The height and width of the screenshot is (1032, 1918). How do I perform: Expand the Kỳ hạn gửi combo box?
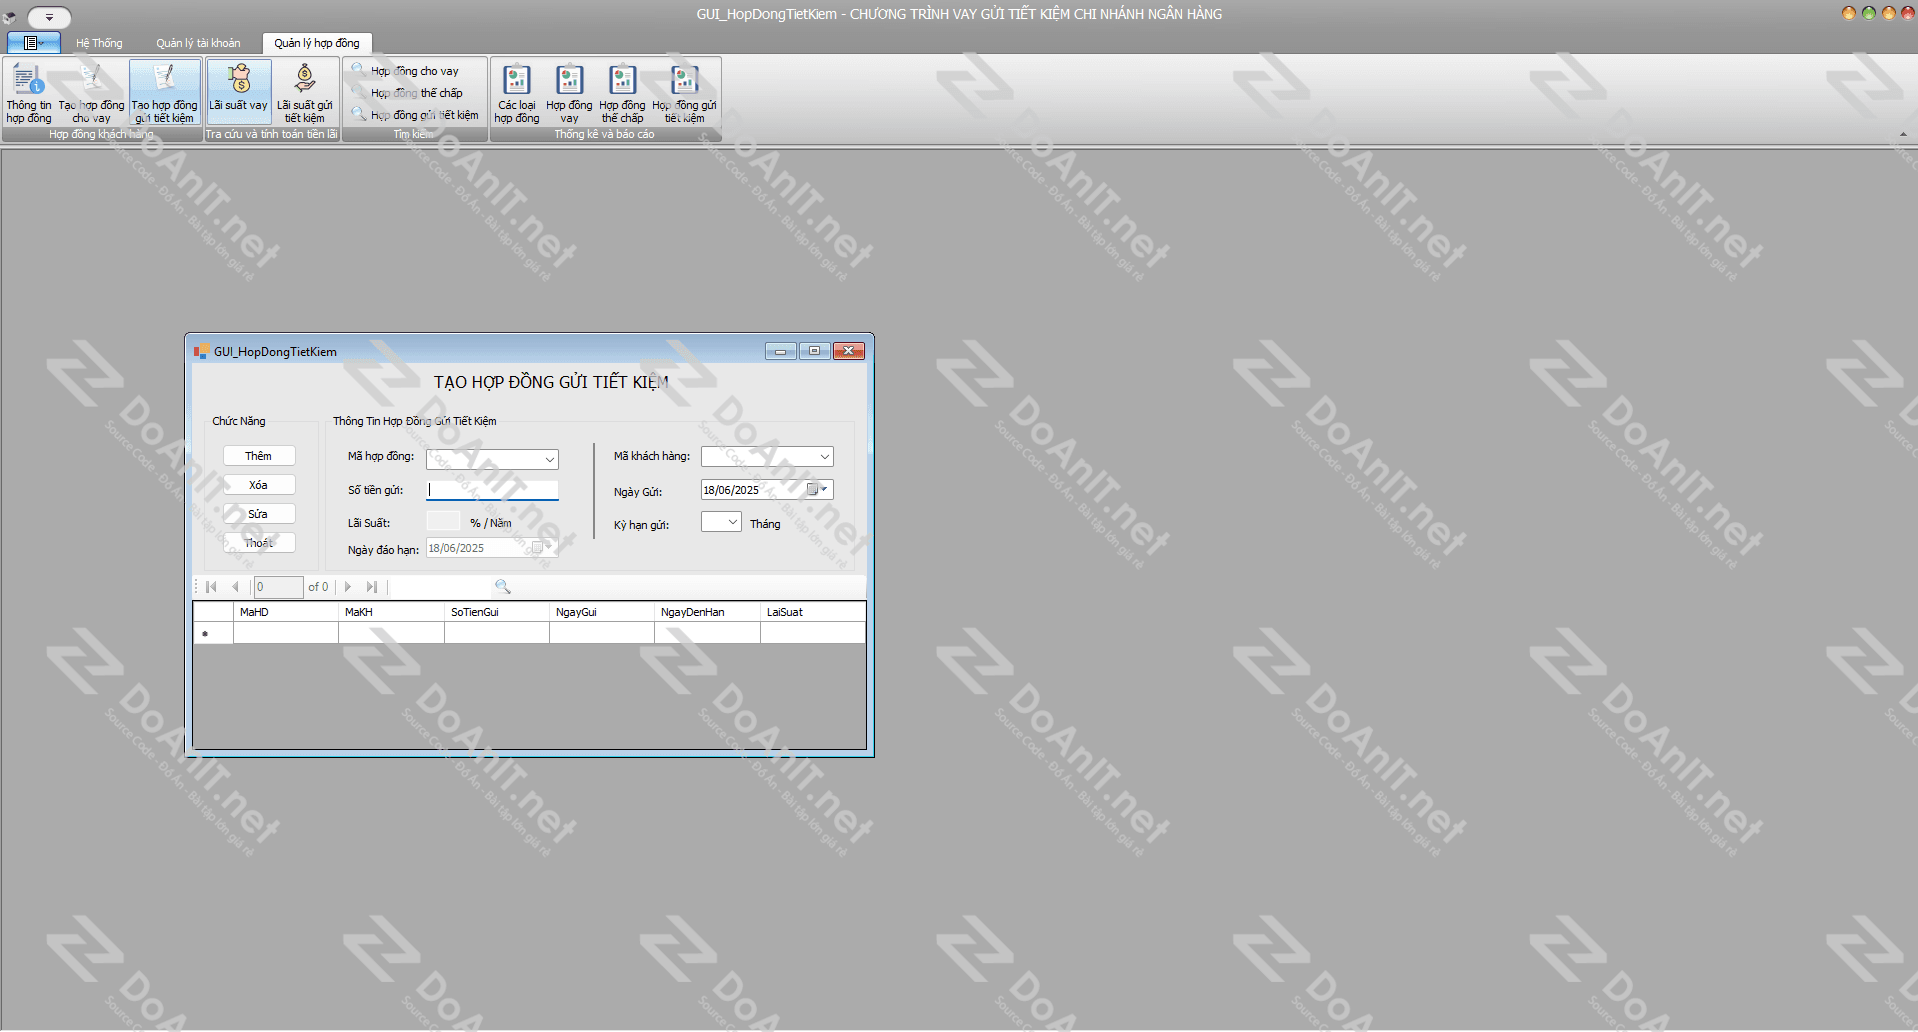click(x=732, y=522)
